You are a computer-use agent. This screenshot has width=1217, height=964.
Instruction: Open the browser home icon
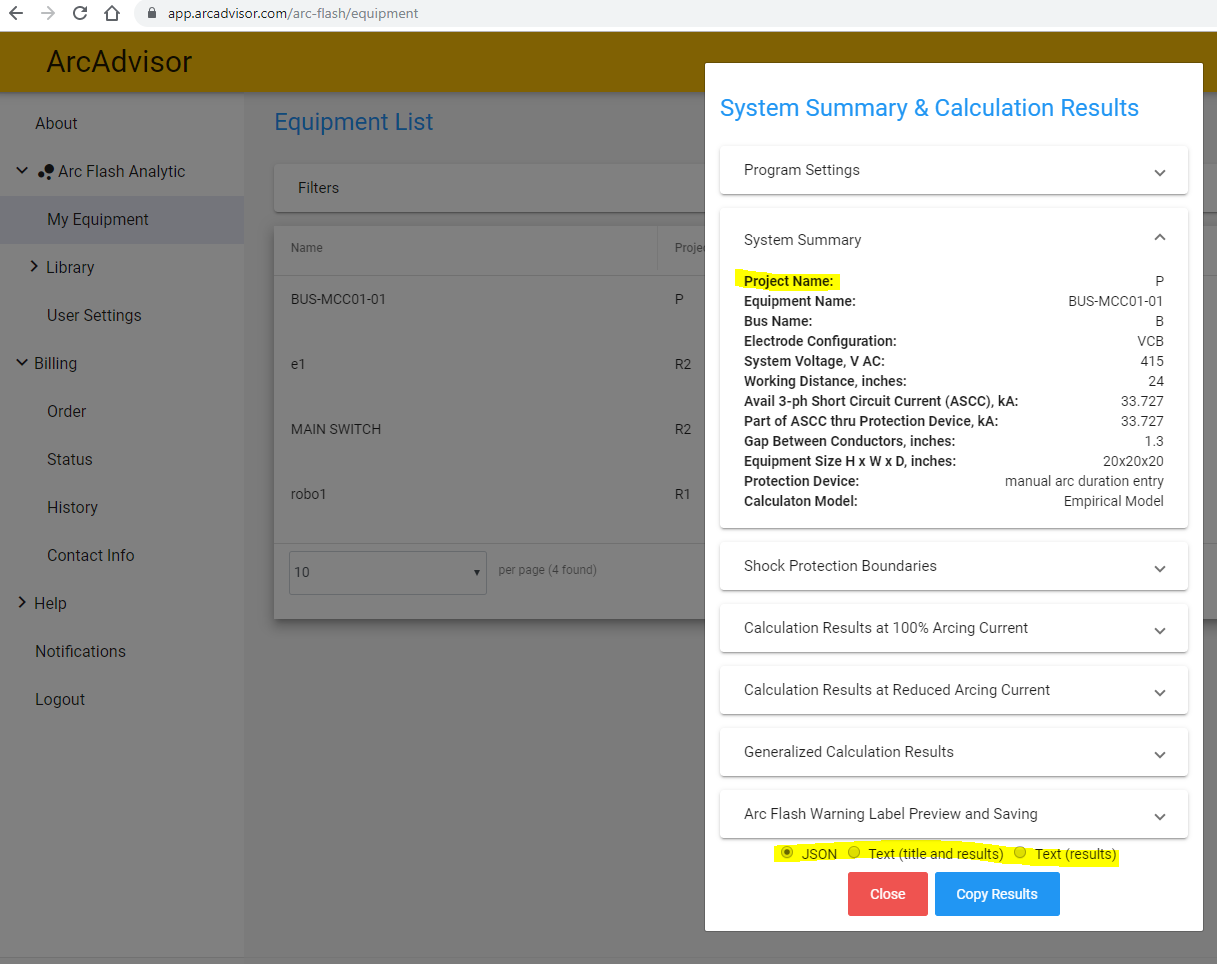(112, 14)
